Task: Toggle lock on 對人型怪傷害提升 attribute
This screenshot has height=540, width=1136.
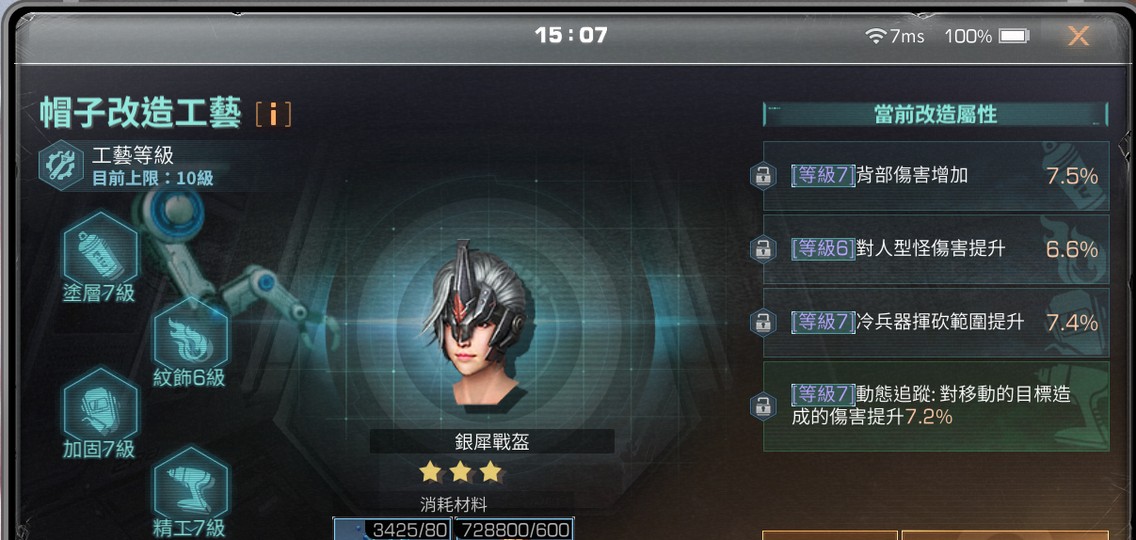Action: tap(763, 249)
